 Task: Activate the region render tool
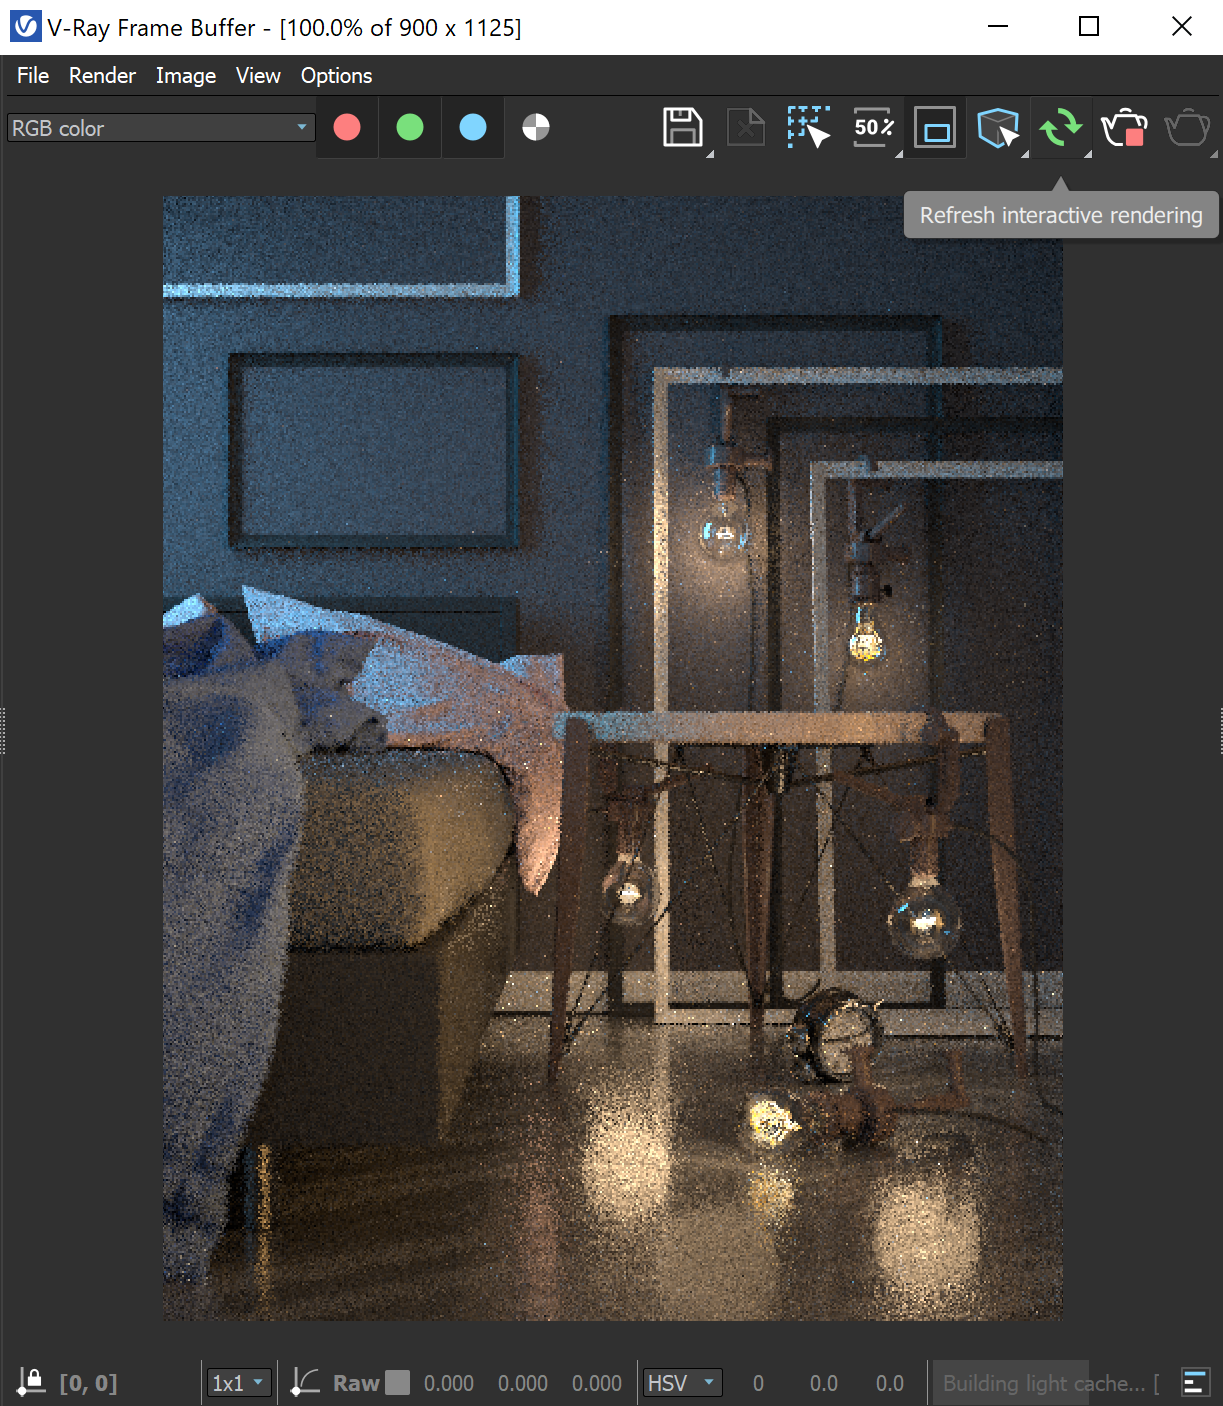808,127
